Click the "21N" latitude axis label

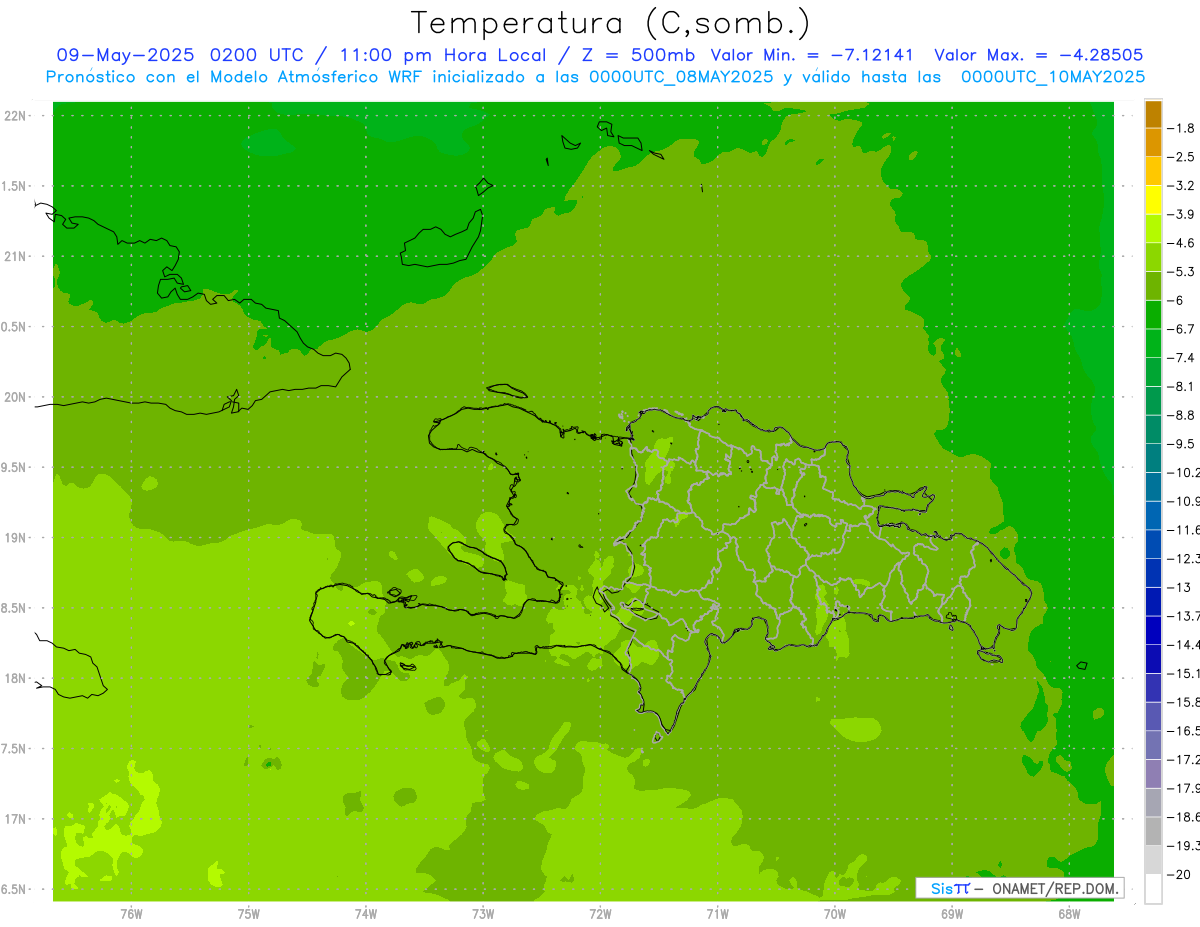coord(15,257)
